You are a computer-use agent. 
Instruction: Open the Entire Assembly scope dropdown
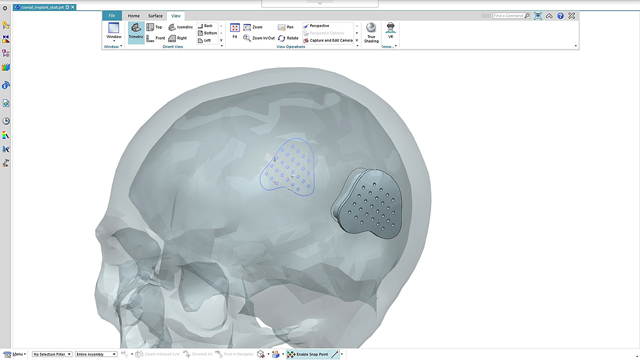coord(96,354)
